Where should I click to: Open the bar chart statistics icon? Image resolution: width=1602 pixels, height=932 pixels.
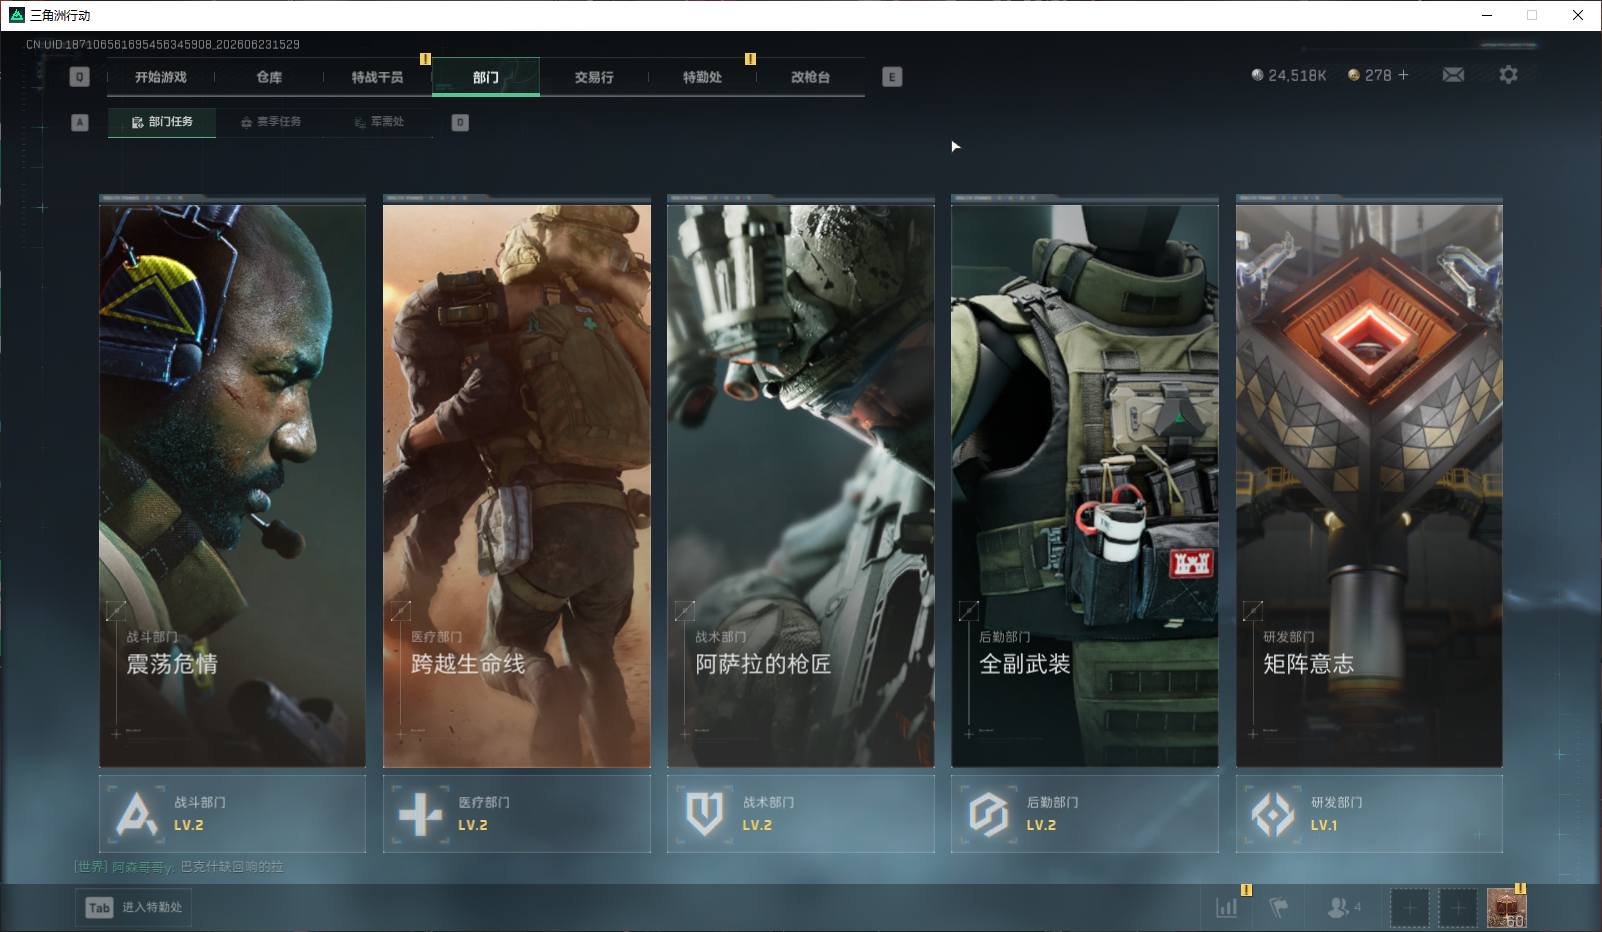(1226, 908)
